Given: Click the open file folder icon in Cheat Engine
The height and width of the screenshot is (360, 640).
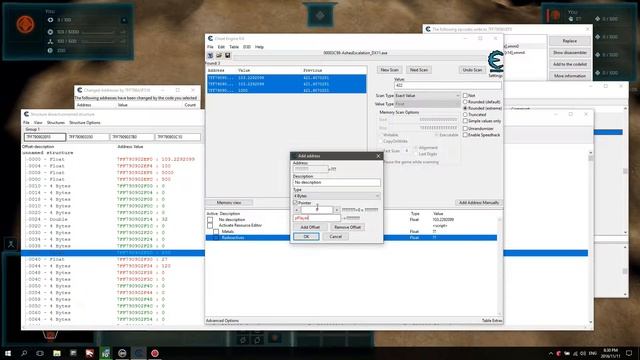Looking at the screenshot, I should (x=219, y=56).
